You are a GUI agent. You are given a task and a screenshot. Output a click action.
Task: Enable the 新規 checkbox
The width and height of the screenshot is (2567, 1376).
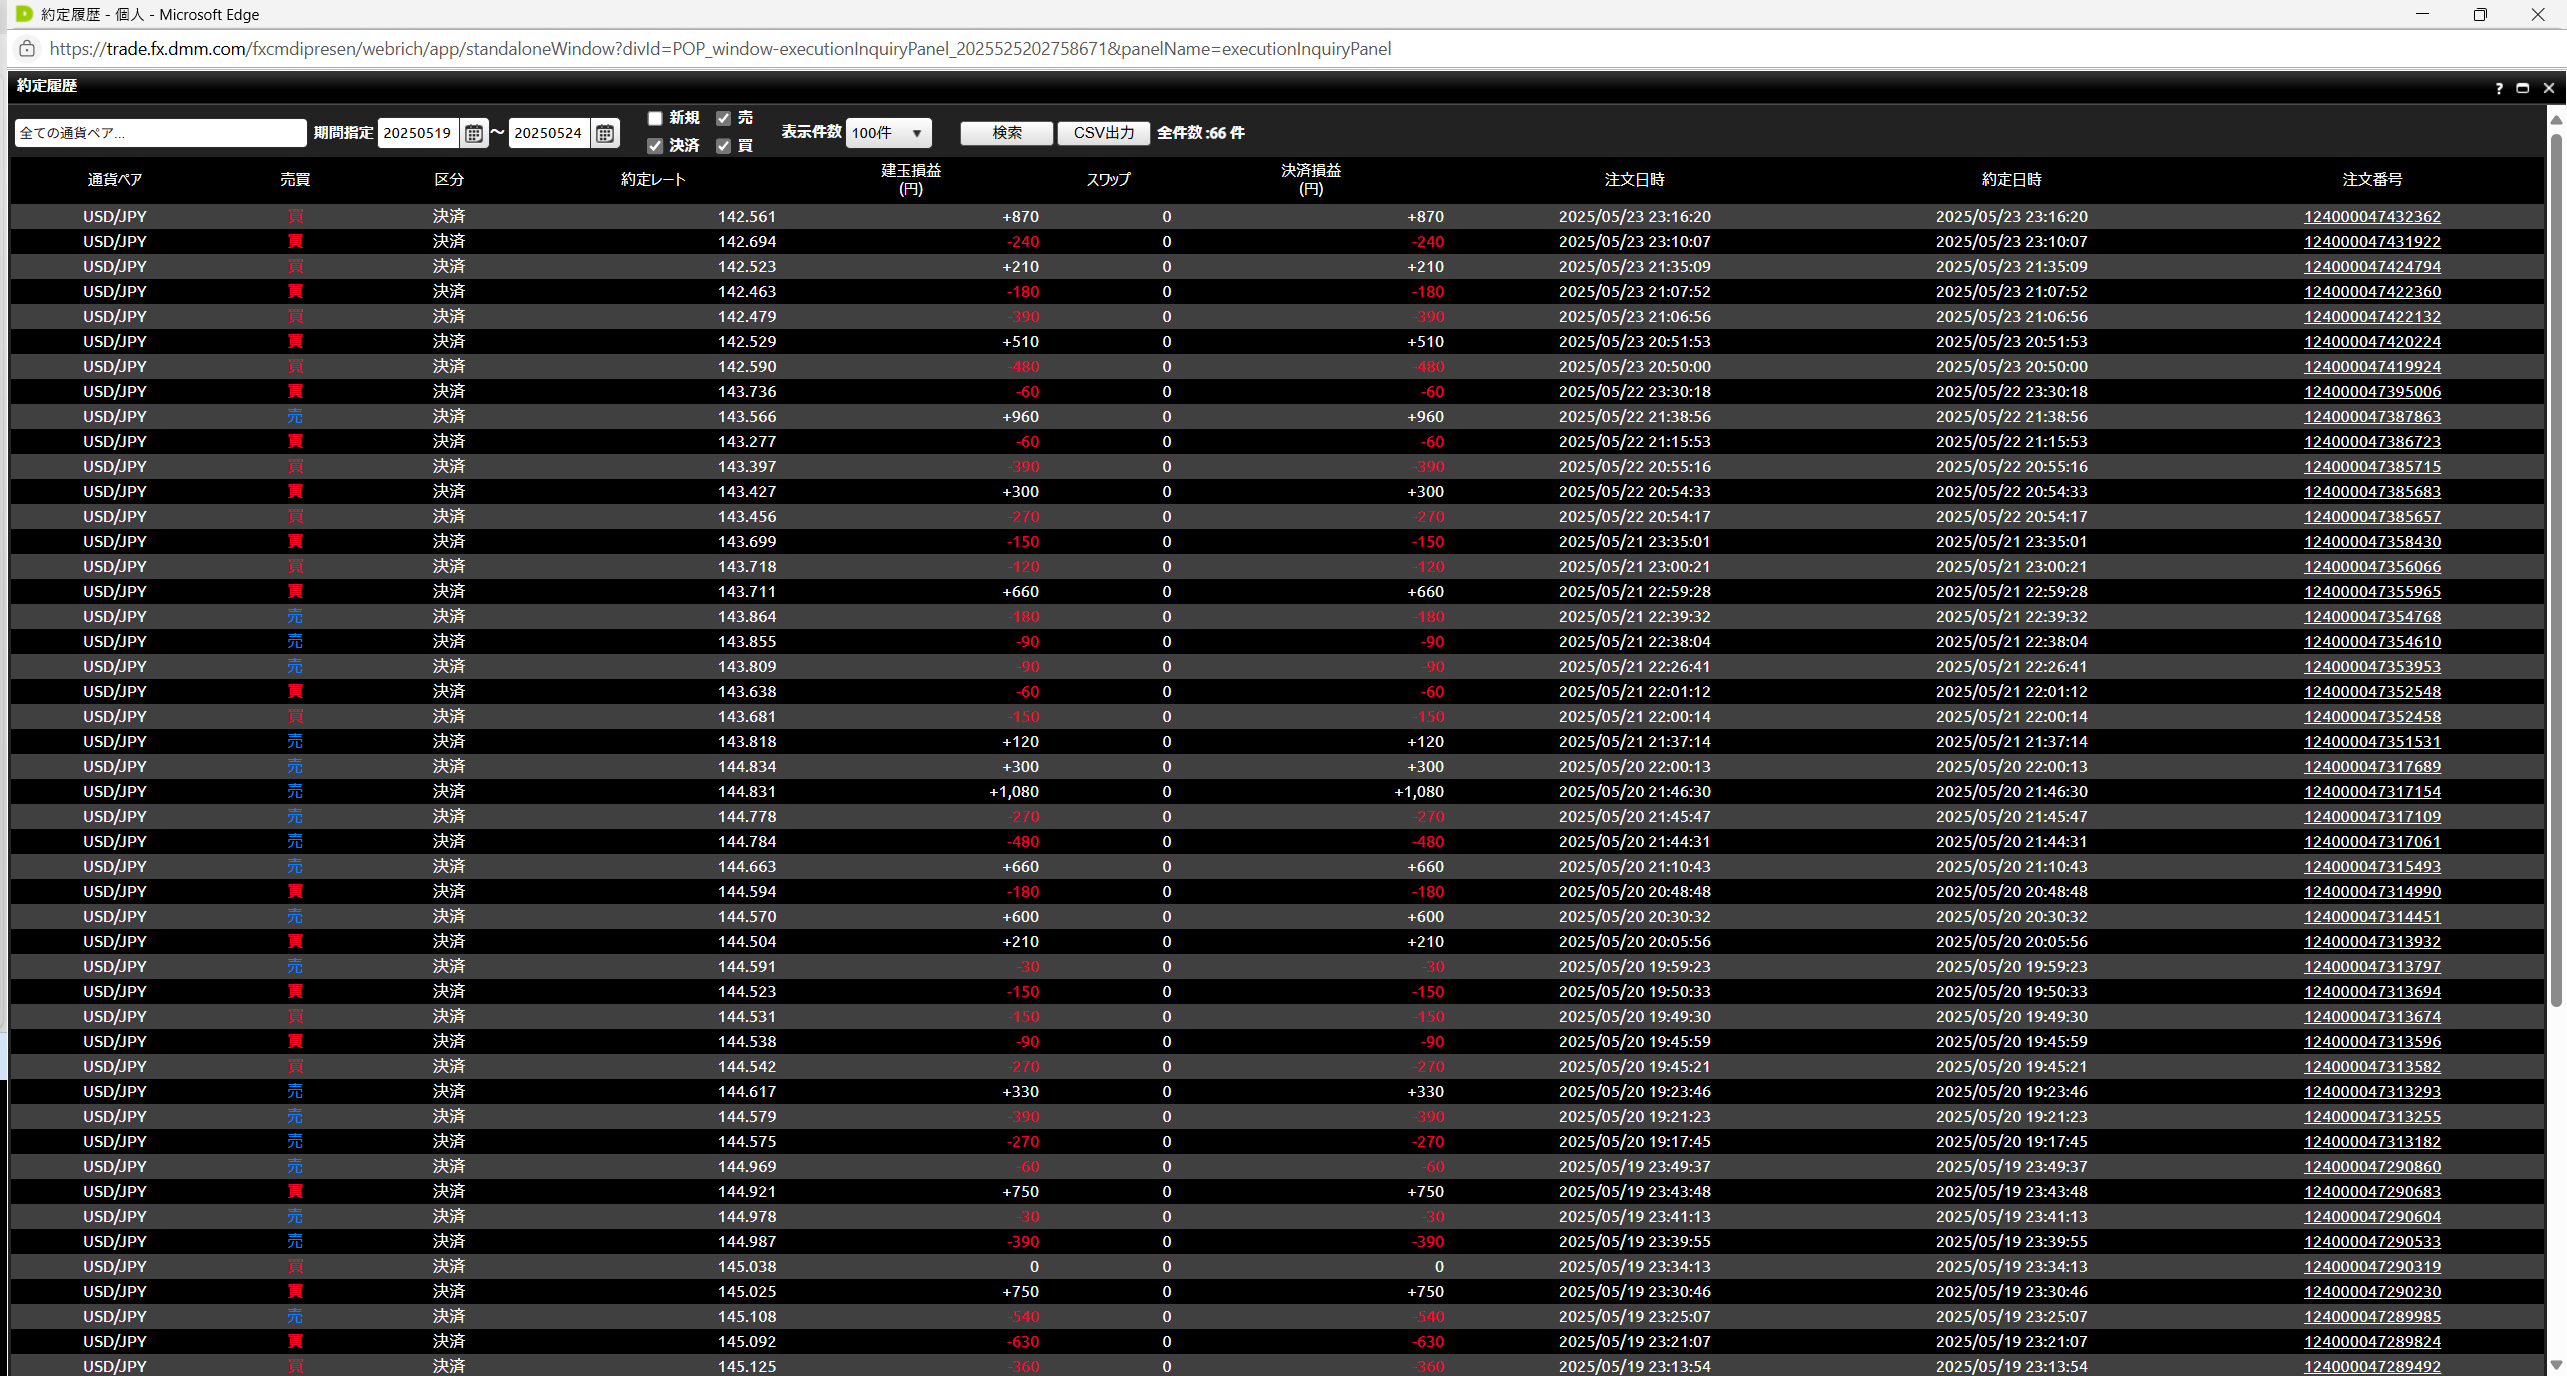(x=656, y=118)
